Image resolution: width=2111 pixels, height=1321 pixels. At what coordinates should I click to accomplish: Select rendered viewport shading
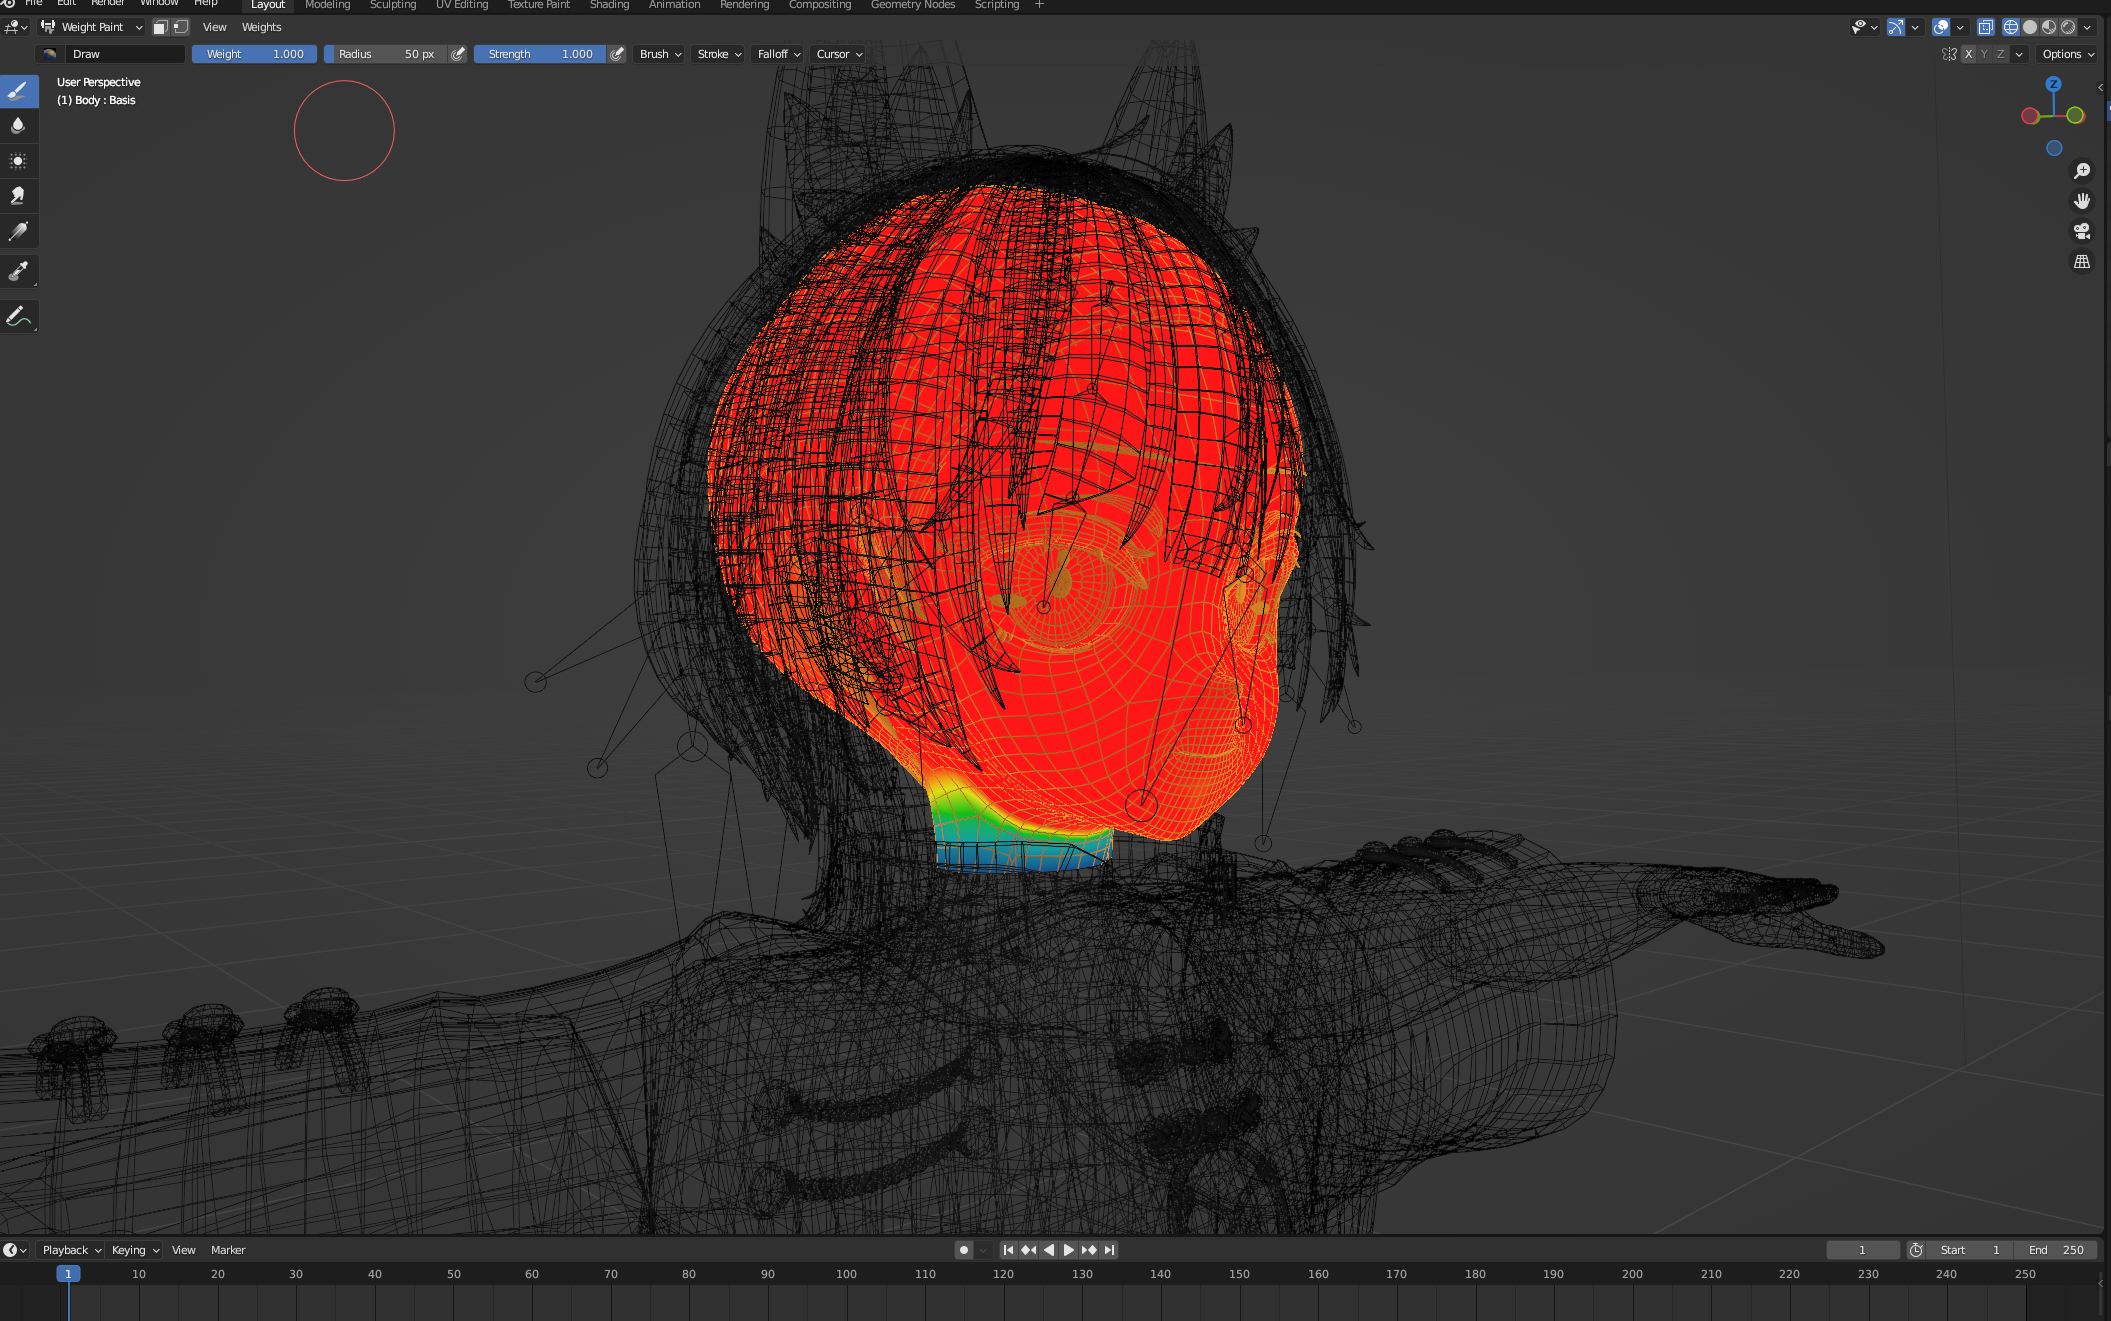(x=2068, y=27)
